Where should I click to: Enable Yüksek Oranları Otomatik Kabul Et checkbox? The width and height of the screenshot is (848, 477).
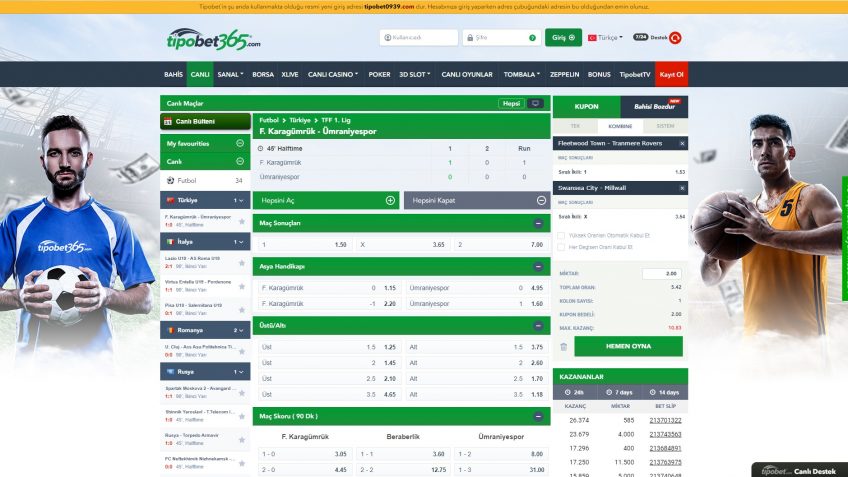click(561, 235)
